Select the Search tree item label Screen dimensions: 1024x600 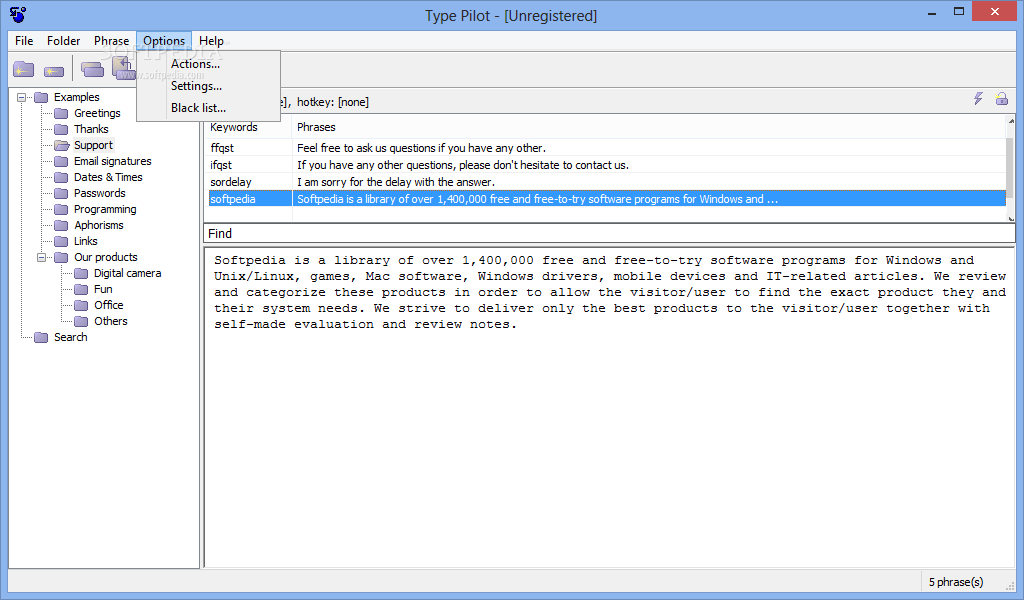pyautogui.click(x=71, y=338)
